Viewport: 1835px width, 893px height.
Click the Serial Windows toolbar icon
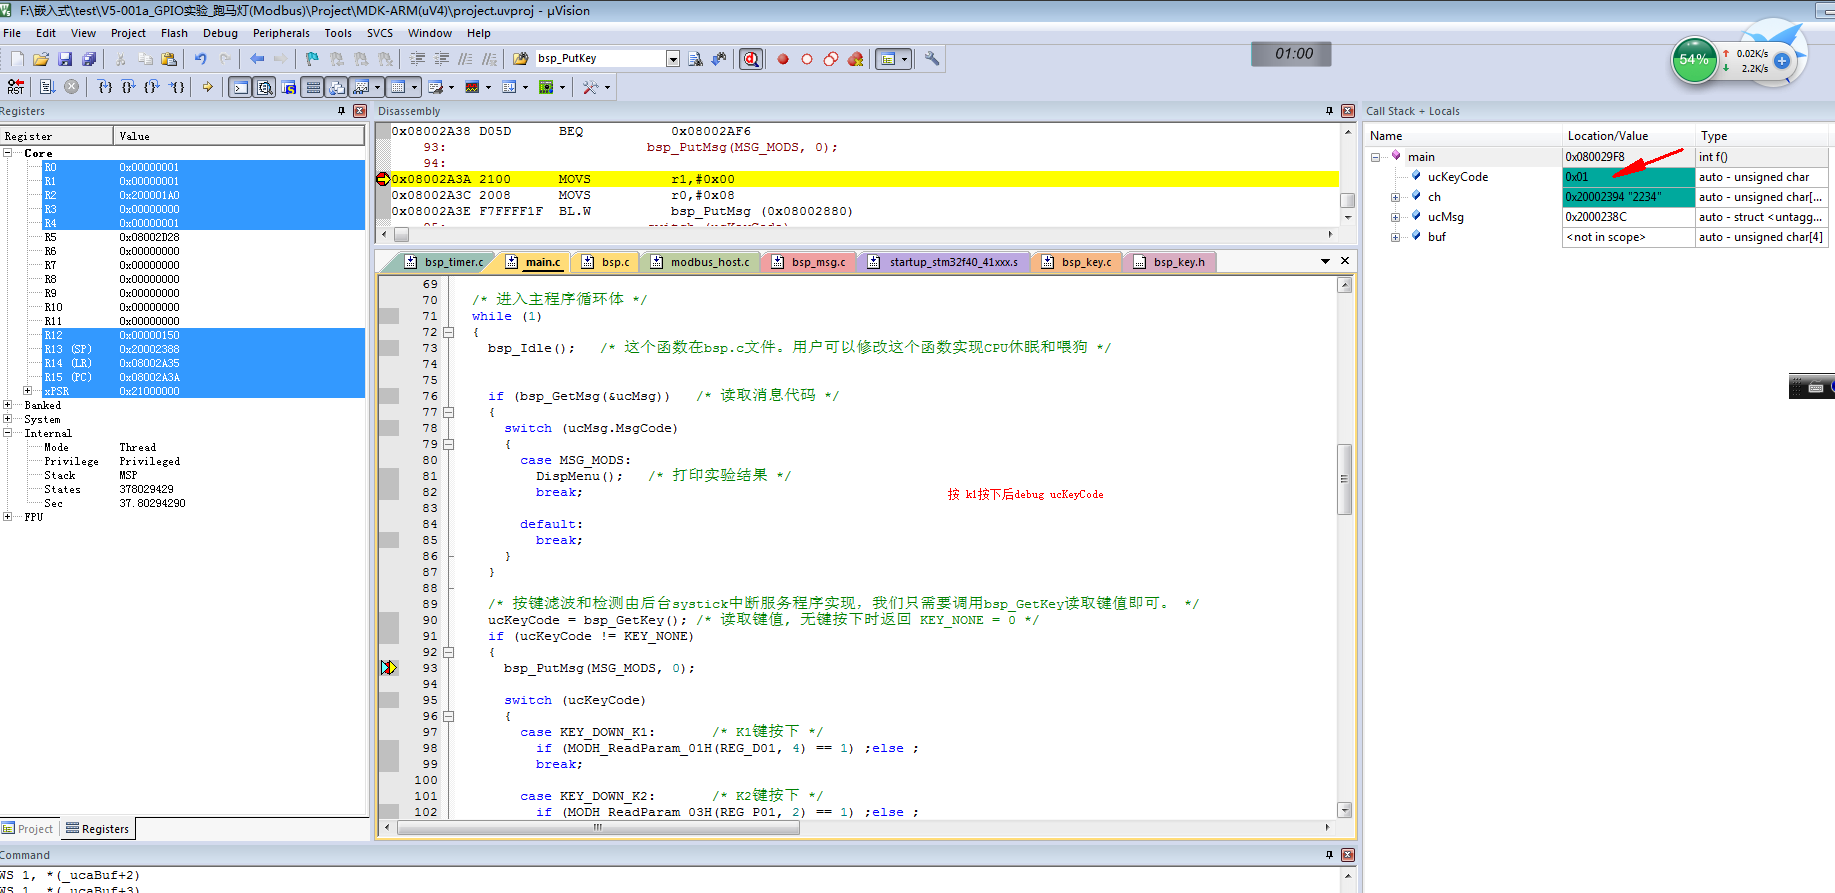point(436,87)
